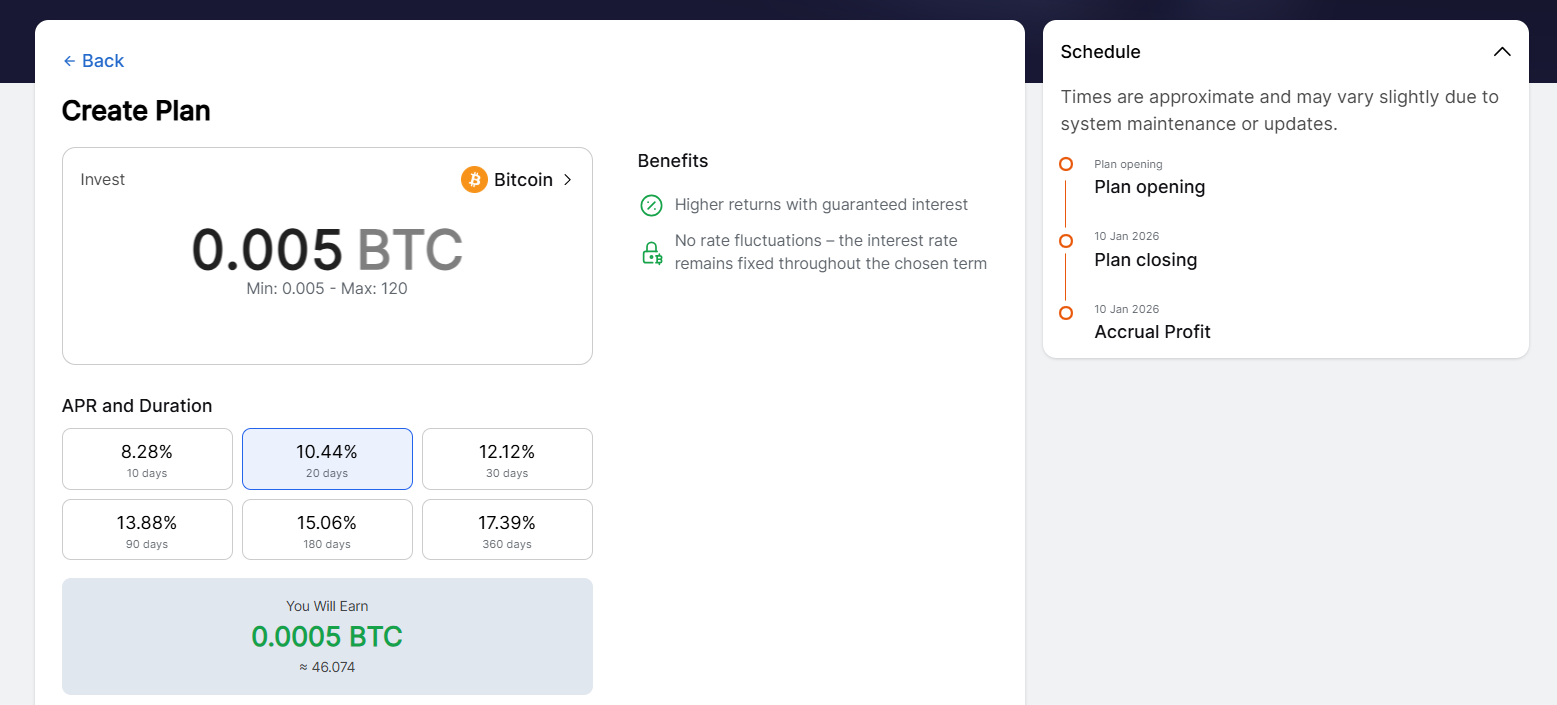1557x705 pixels.
Task: Select the 8.28% 10 days plan
Action: tap(147, 459)
